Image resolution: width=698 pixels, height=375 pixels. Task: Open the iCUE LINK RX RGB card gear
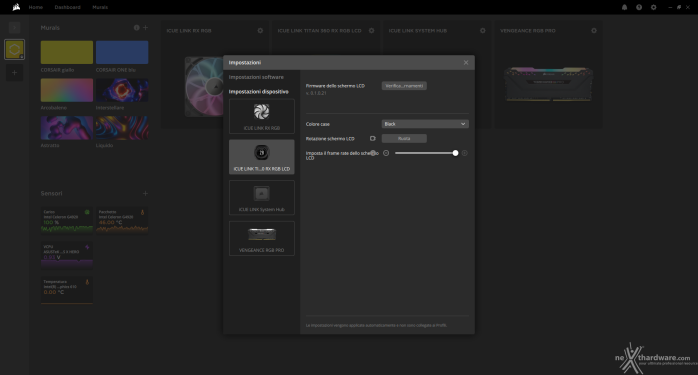260,31
